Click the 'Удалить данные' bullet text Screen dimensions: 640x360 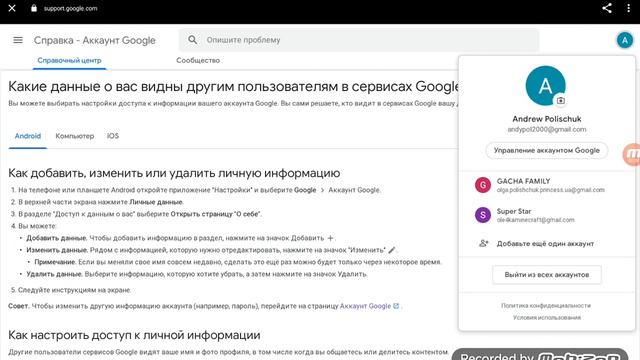coord(54,274)
